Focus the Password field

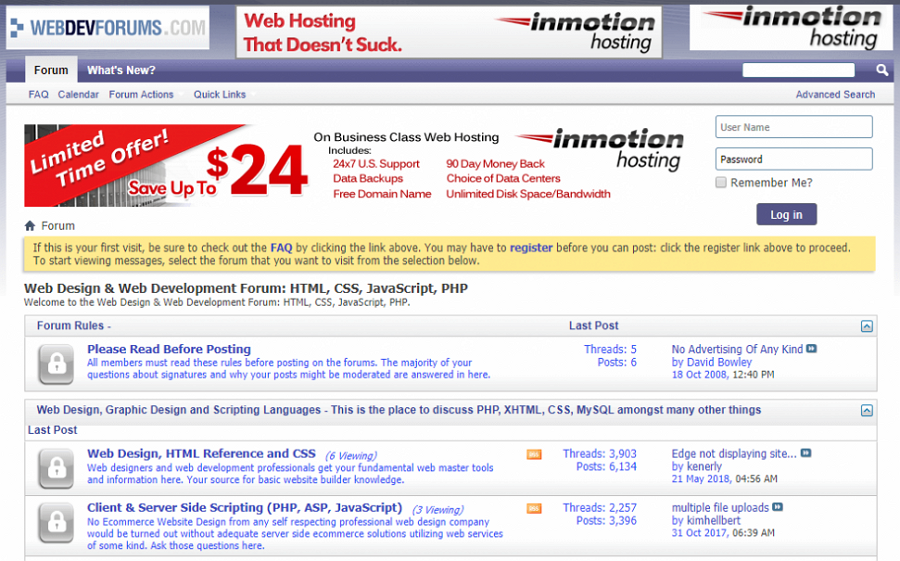[794, 159]
